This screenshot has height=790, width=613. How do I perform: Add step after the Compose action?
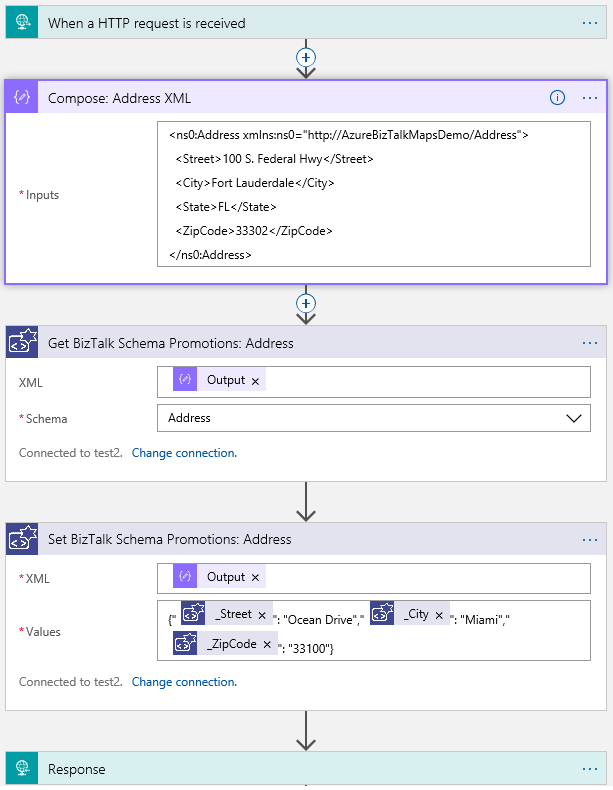click(306, 303)
